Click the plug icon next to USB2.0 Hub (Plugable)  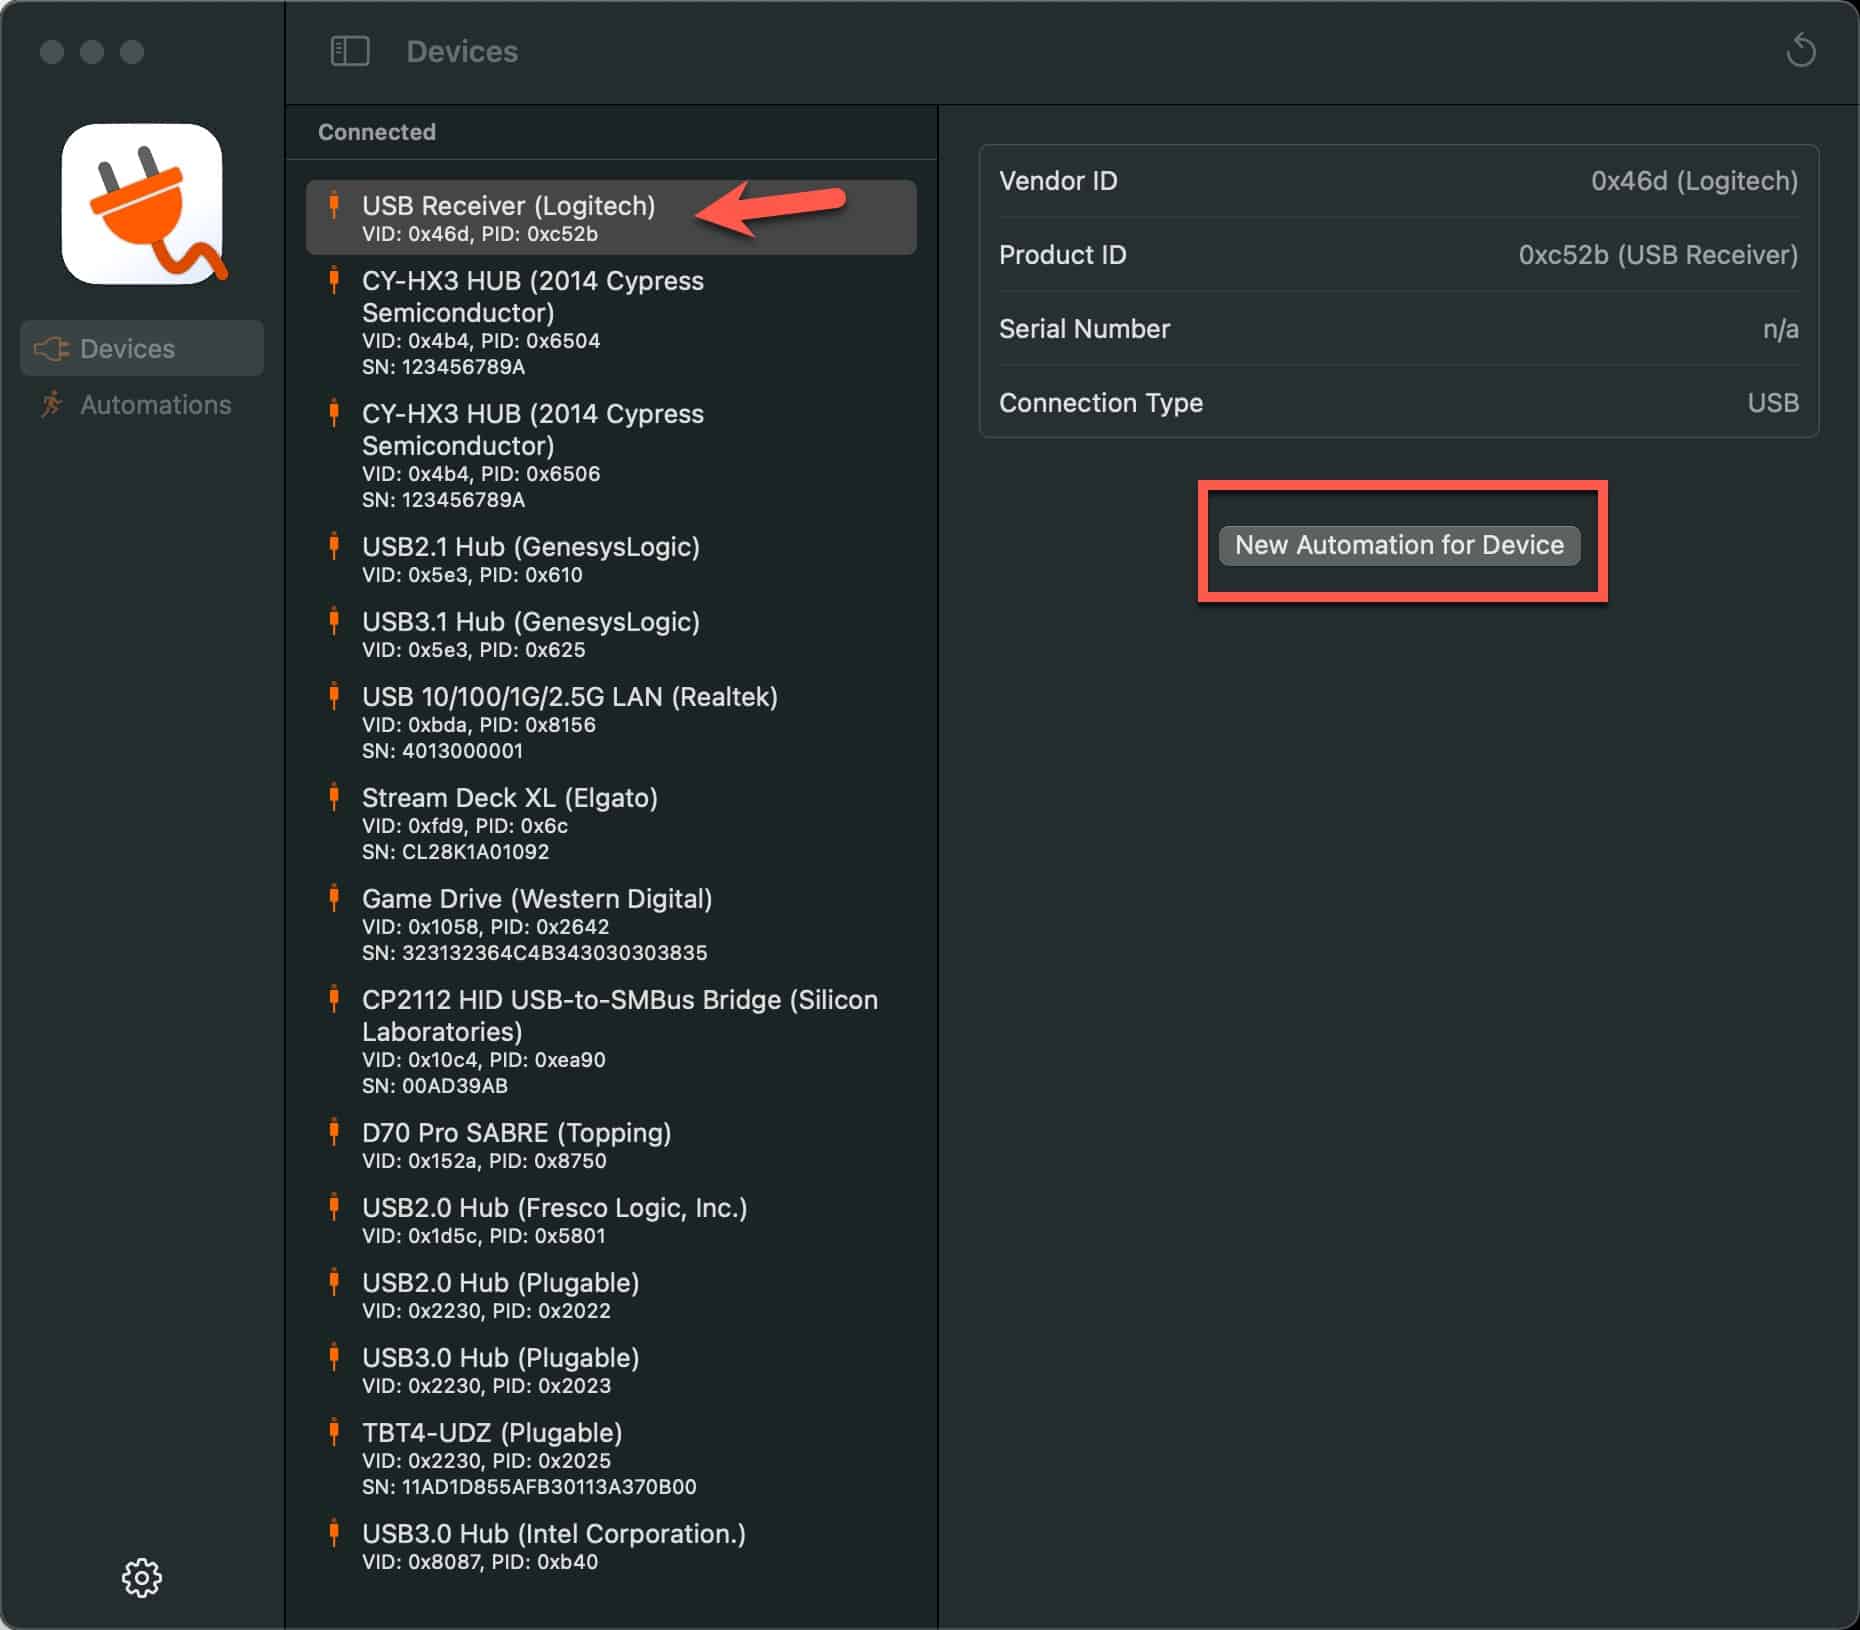[x=334, y=1282]
